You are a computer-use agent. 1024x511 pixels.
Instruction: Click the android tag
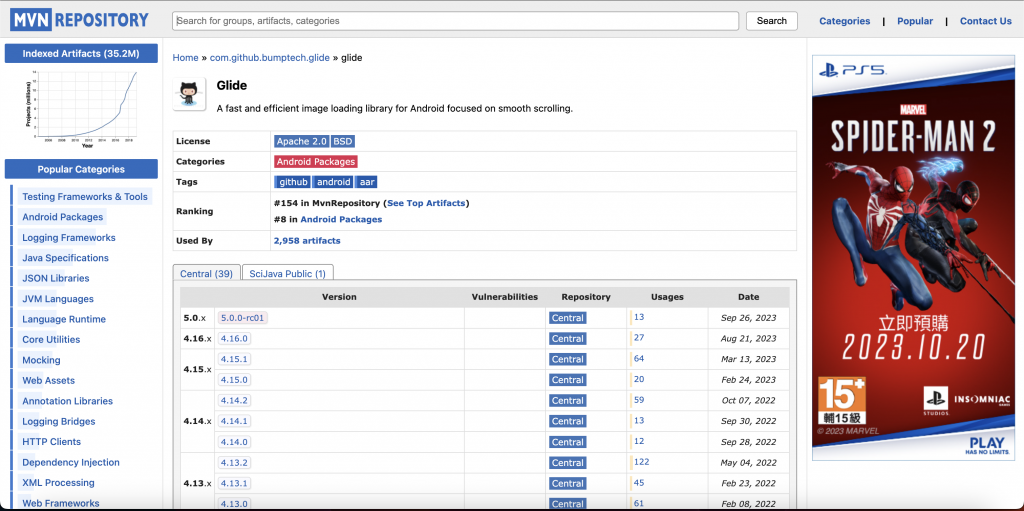click(334, 182)
